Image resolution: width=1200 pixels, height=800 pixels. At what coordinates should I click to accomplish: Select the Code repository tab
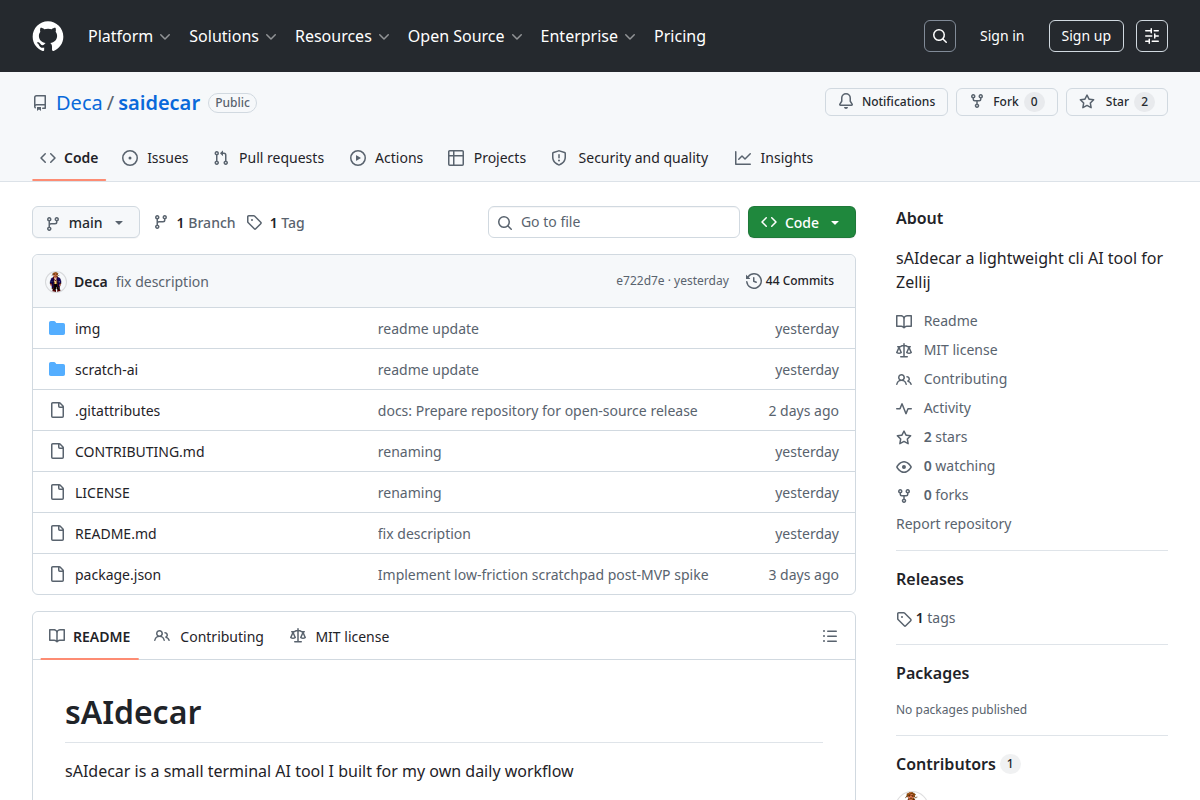(69, 158)
